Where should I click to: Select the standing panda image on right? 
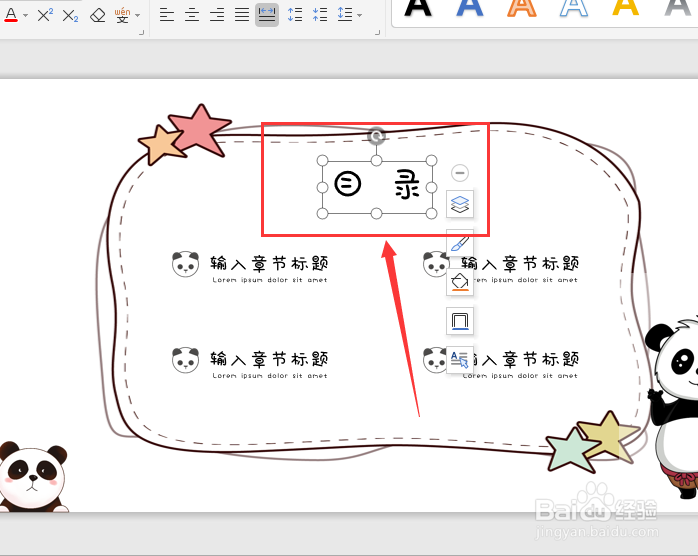tap(672, 408)
